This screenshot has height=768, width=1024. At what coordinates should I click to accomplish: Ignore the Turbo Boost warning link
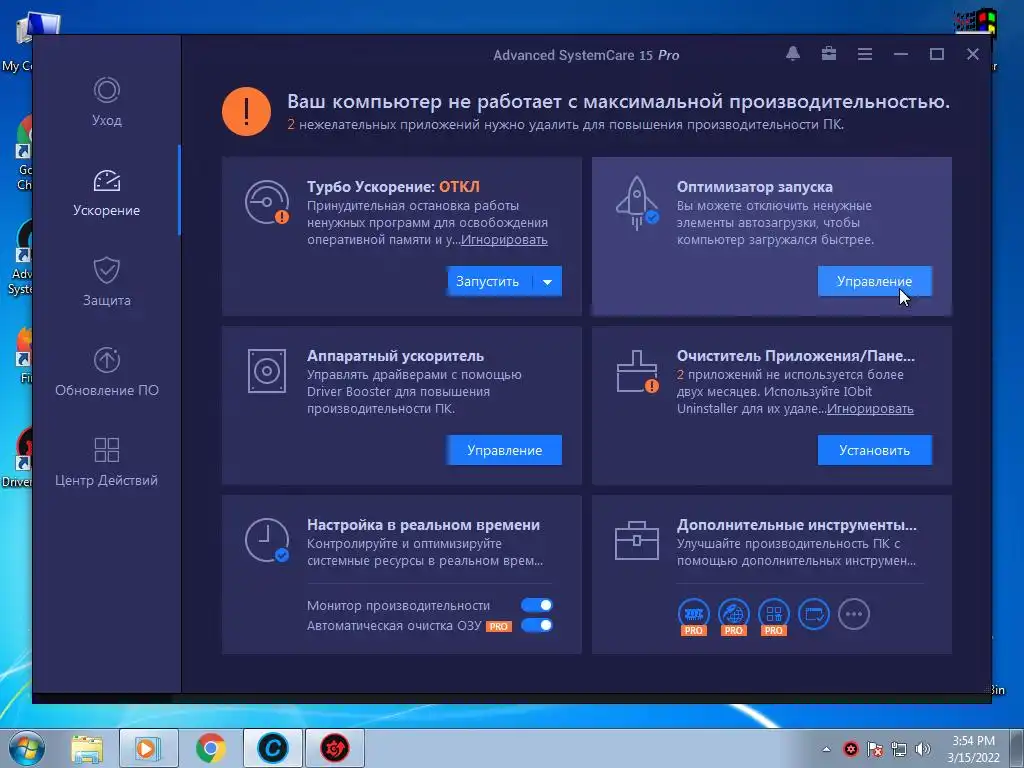click(504, 240)
